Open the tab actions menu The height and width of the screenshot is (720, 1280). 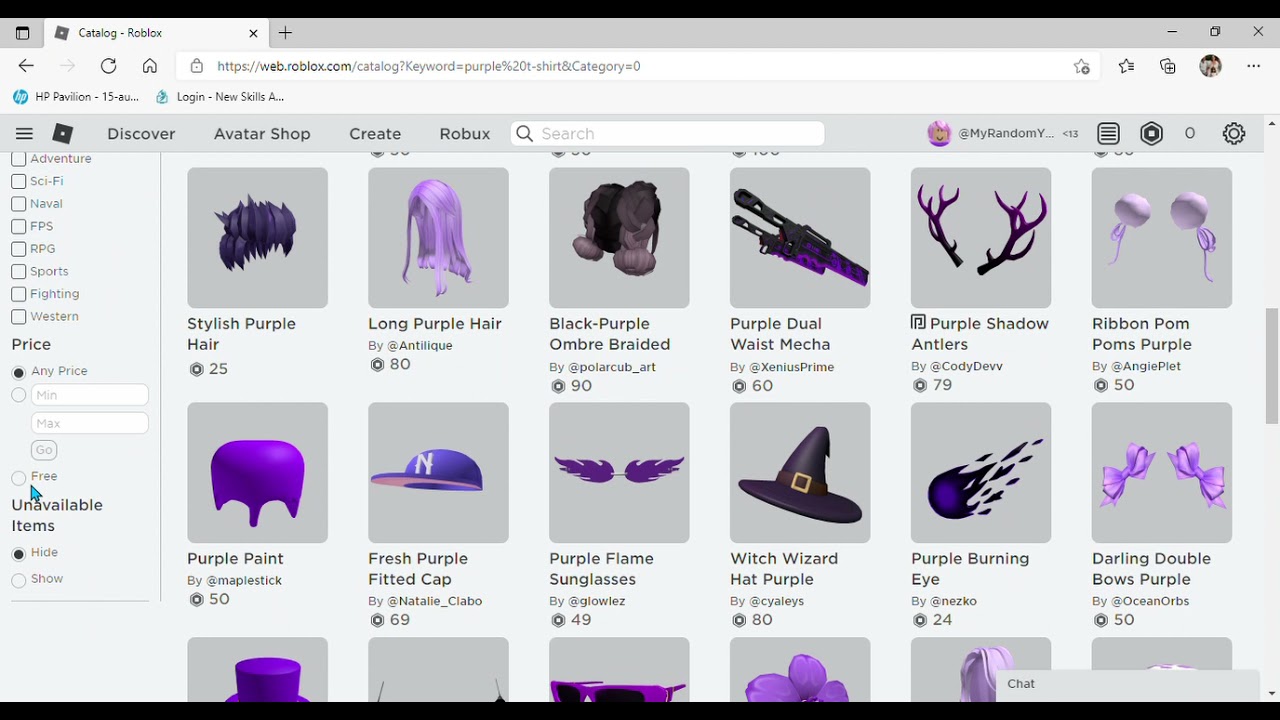[22, 33]
